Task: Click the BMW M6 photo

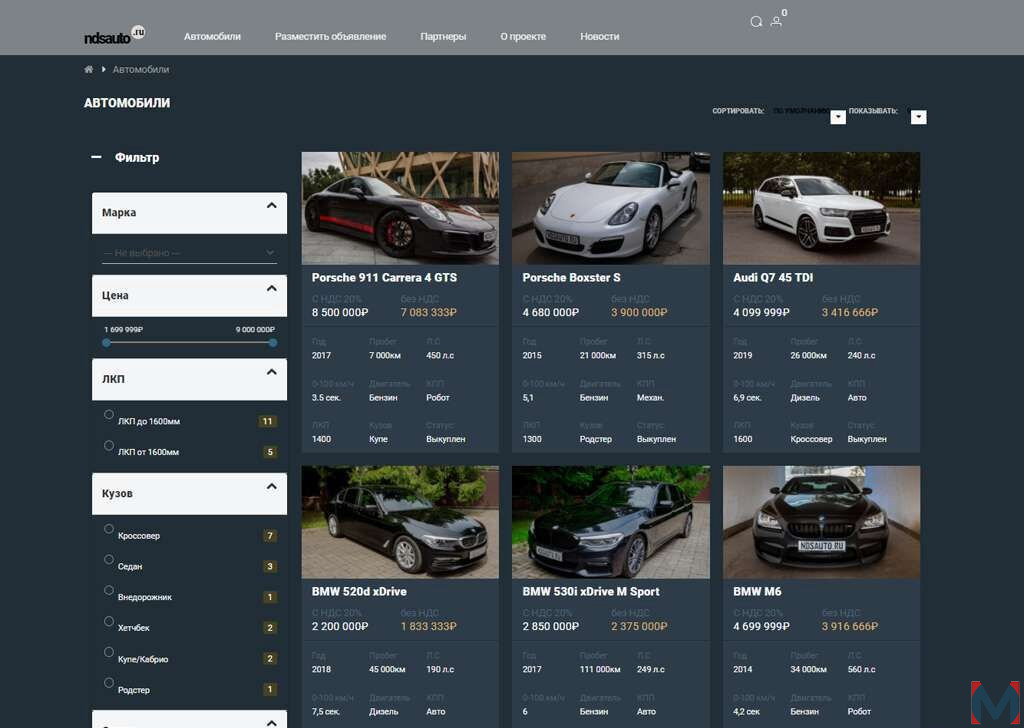Action: 822,522
